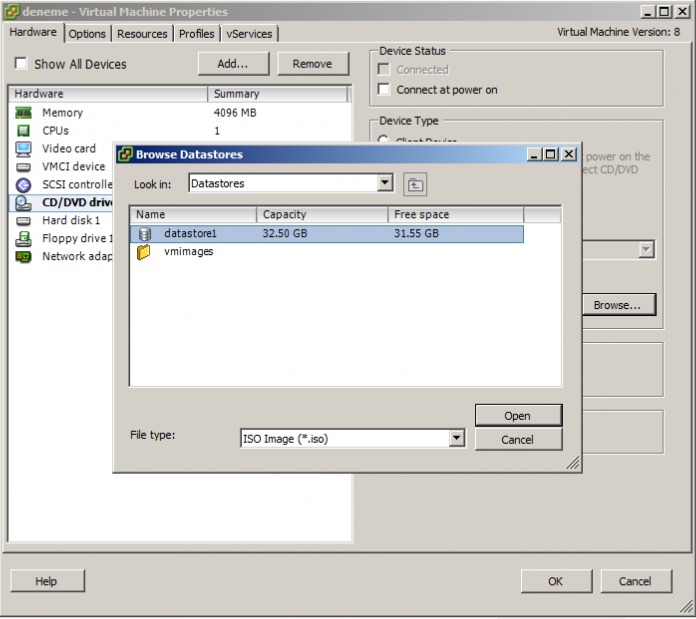Viewport: 696px width, 619px height.
Task: Enable Show All Devices checkbox
Action: [x=21, y=64]
